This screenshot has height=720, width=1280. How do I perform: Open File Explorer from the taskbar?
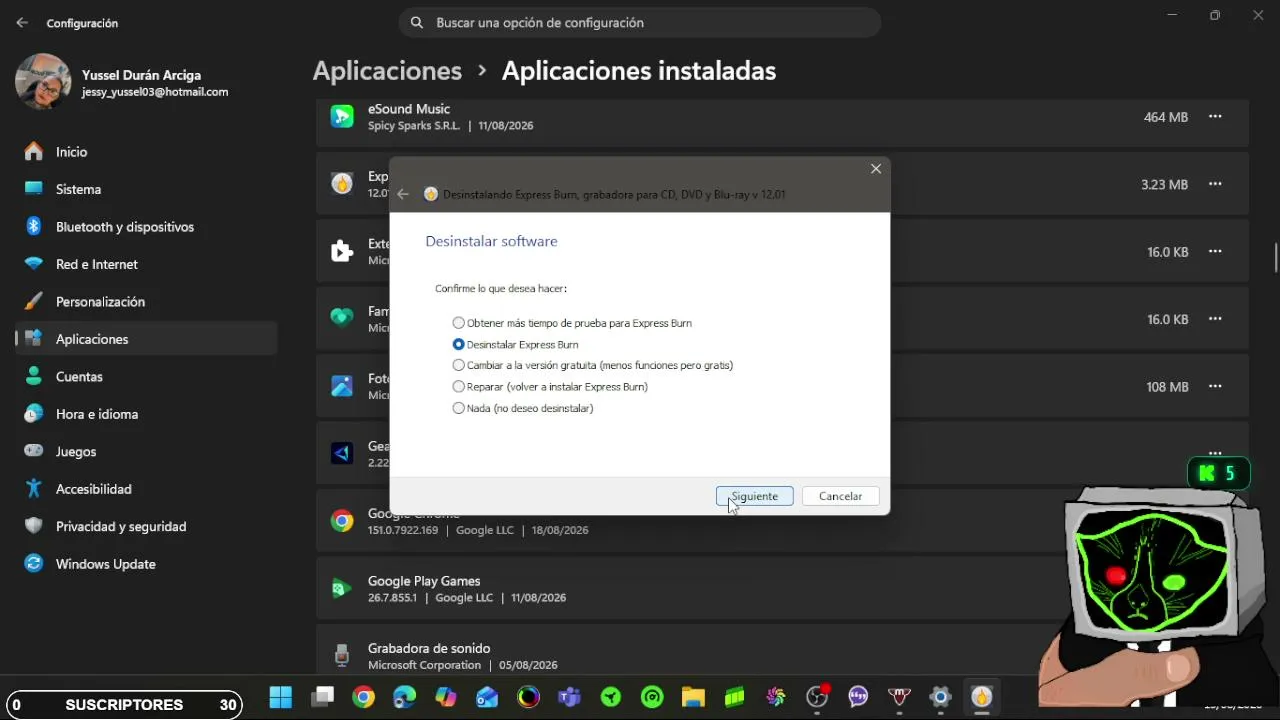point(693,697)
